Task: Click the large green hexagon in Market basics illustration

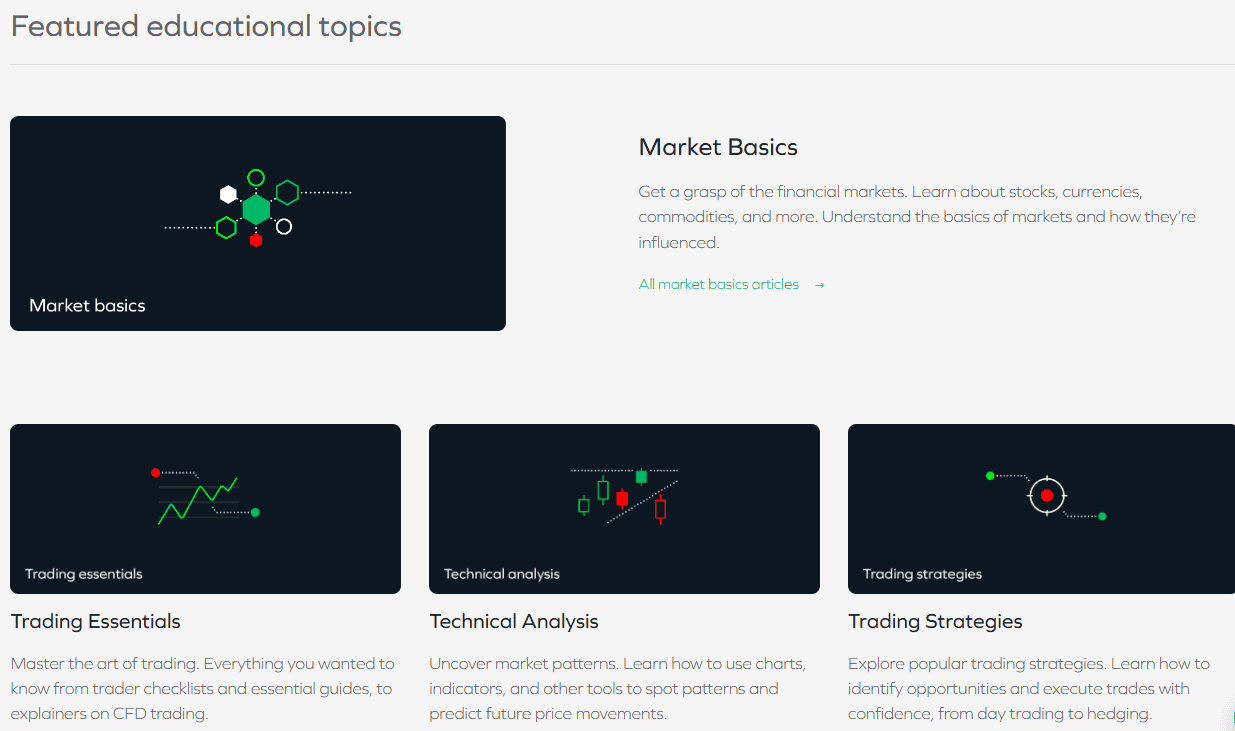Action: [256, 209]
